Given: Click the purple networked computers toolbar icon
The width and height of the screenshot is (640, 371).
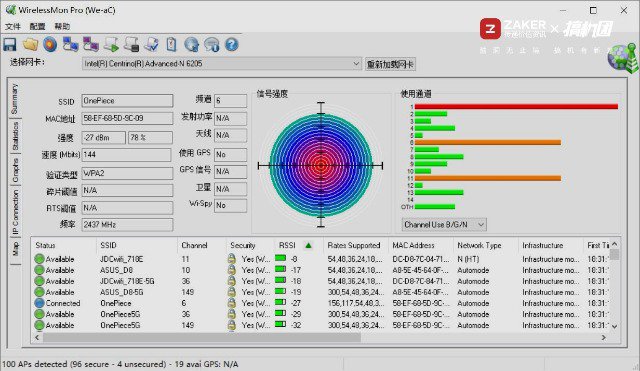Looking at the screenshot, I should tap(91, 44).
